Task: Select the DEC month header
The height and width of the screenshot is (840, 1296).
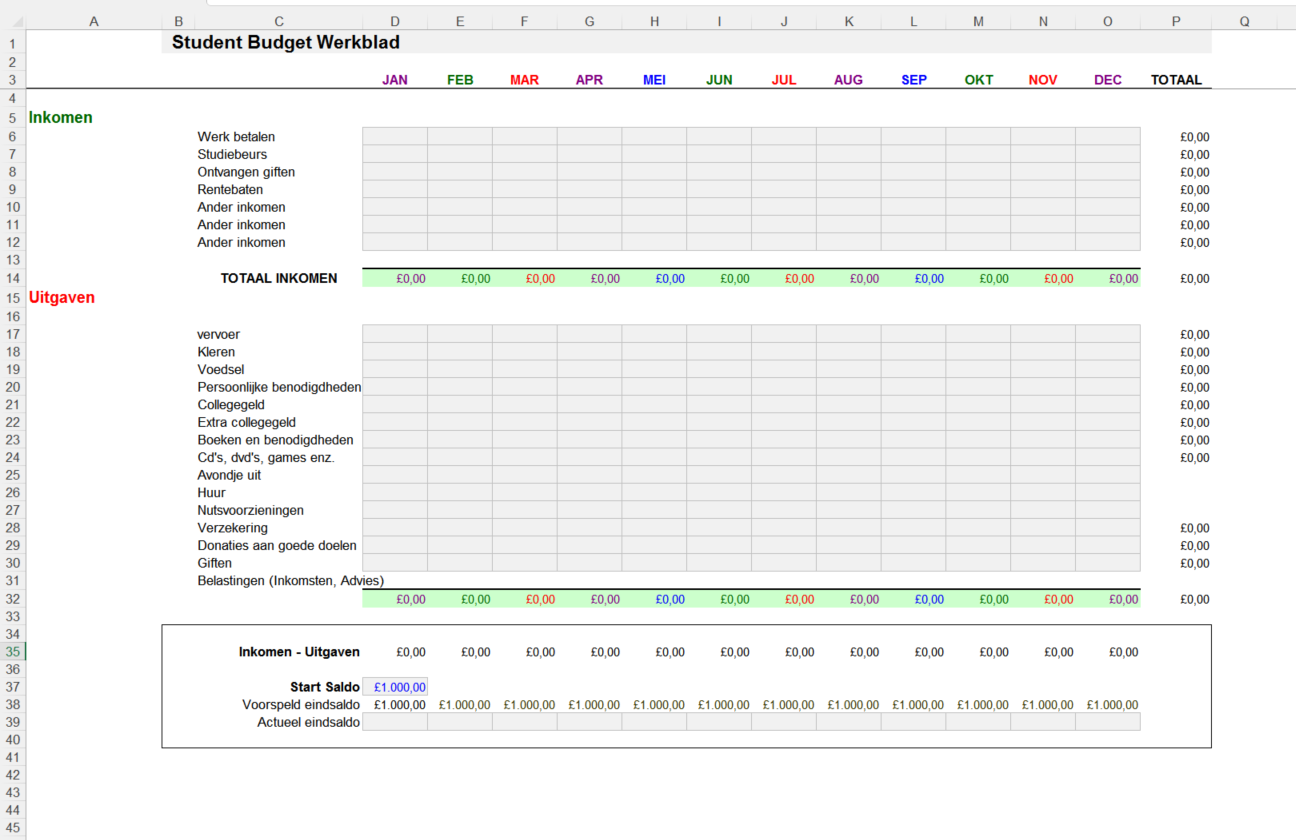Action: [x=1108, y=80]
